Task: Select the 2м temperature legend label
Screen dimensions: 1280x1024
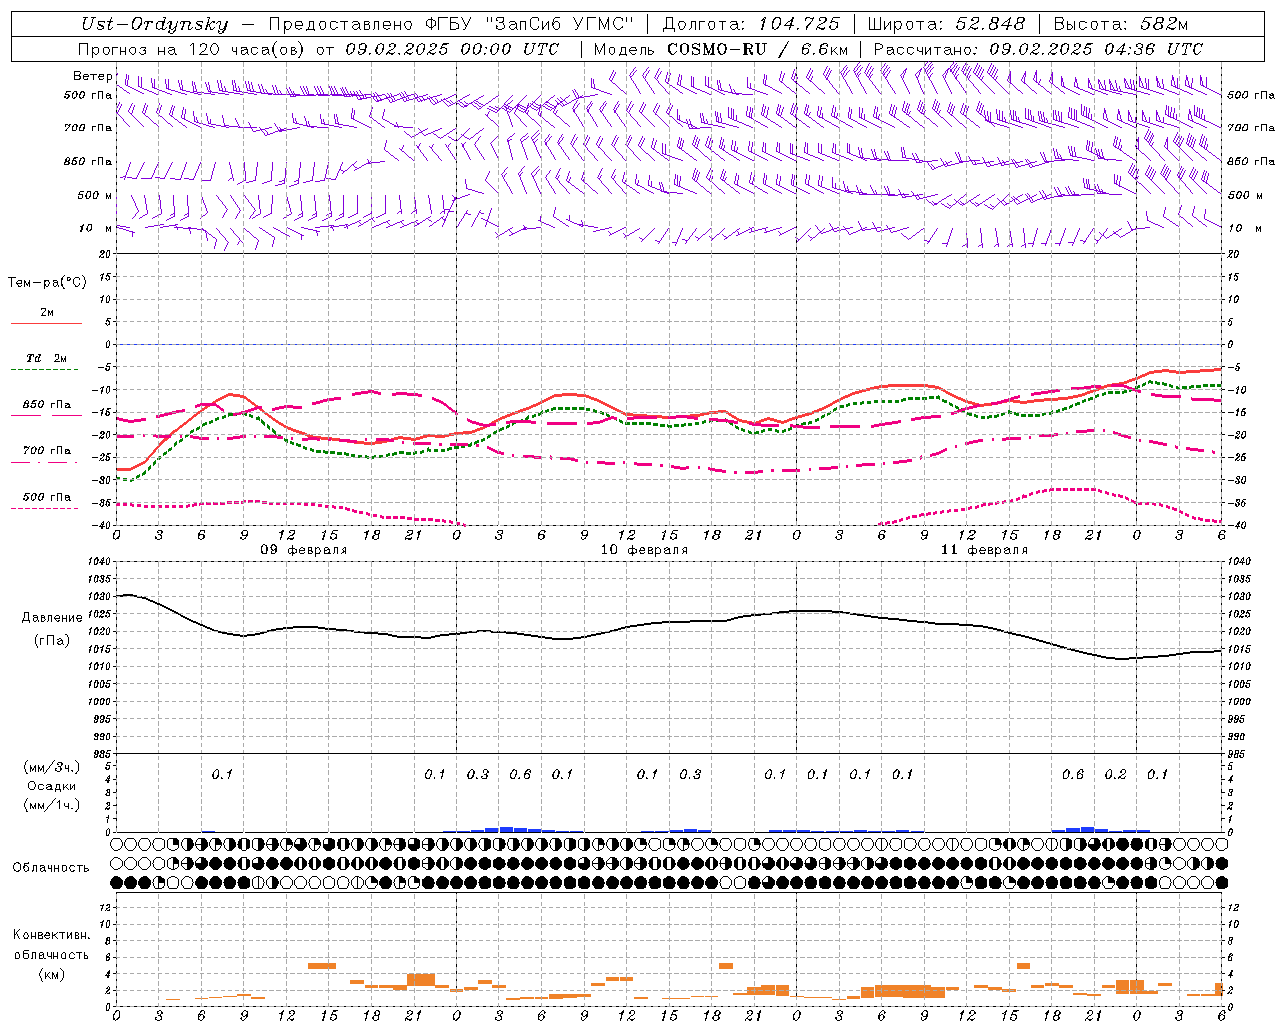Action: tap(47, 312)
